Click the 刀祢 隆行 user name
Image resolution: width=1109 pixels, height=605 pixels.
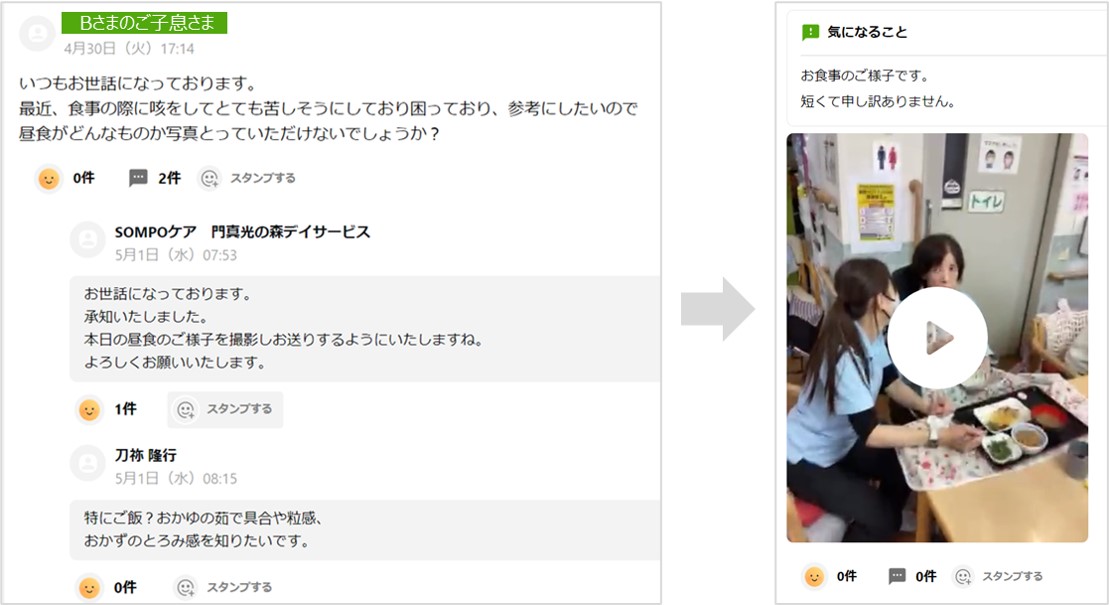146,455
